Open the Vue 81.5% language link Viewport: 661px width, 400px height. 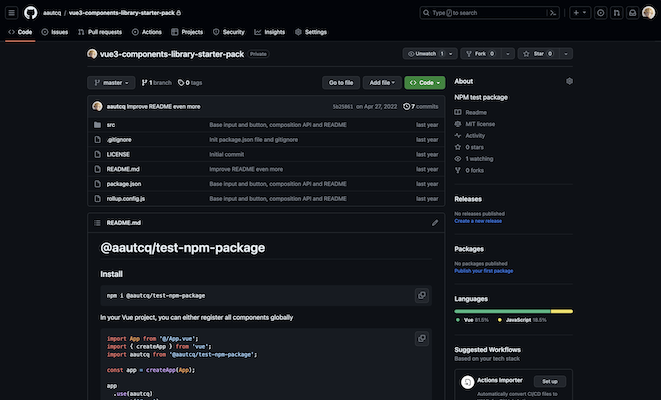[473, 320]
